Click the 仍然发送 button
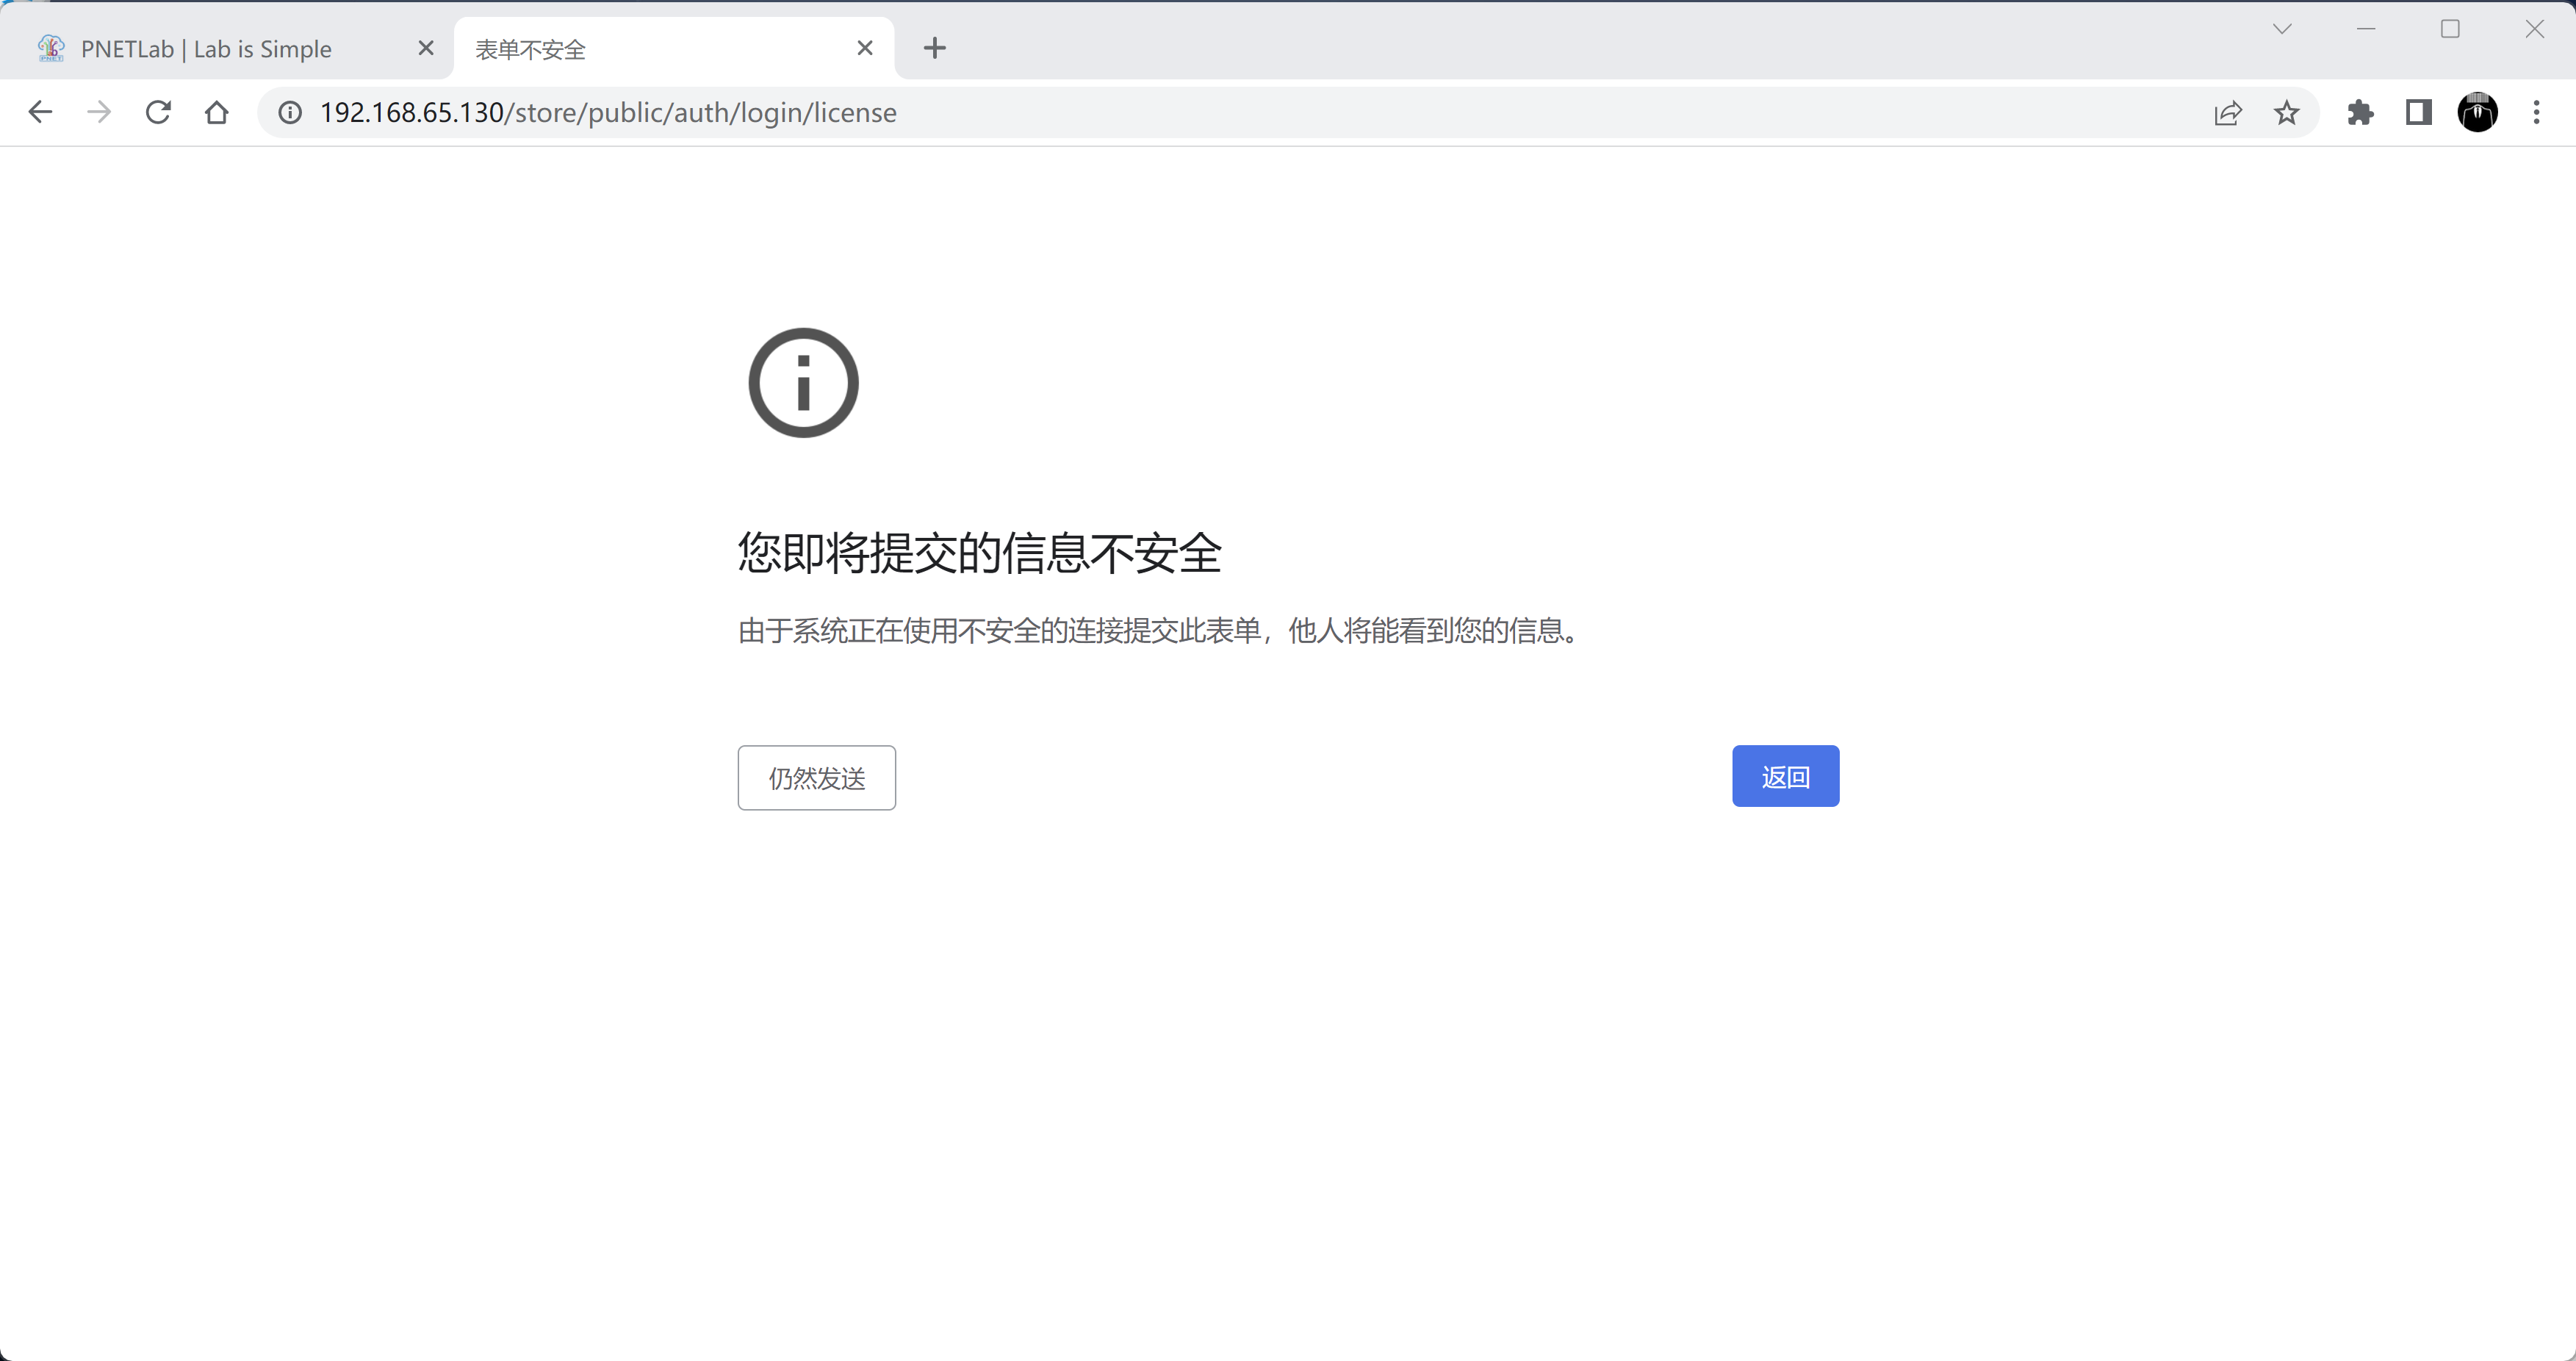Screen dimensions: 2576x1361 point(816,778)
